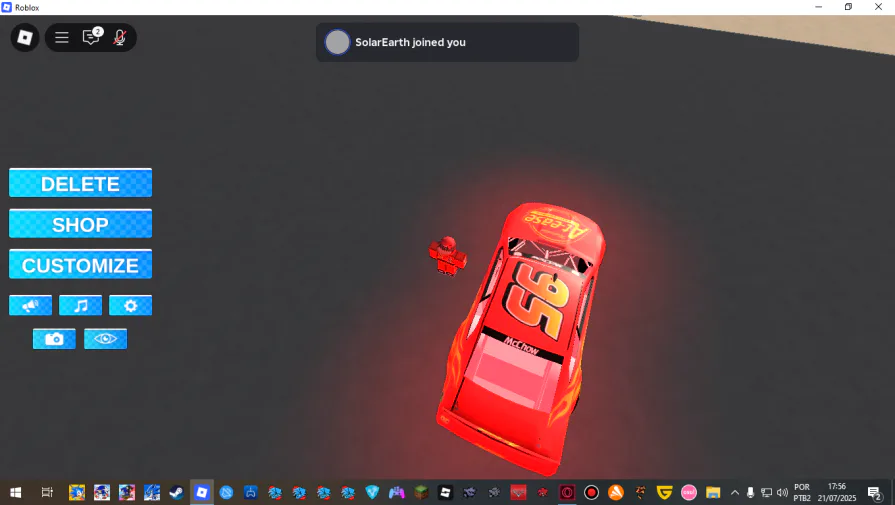Open the blue round taskbar icon
Screen dimensions: 895x505
point(226,492)
